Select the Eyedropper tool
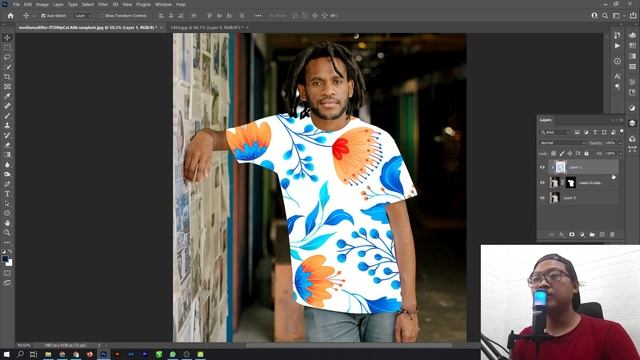The height and width of the screenshot is (360, 640). tap(7, 96)
